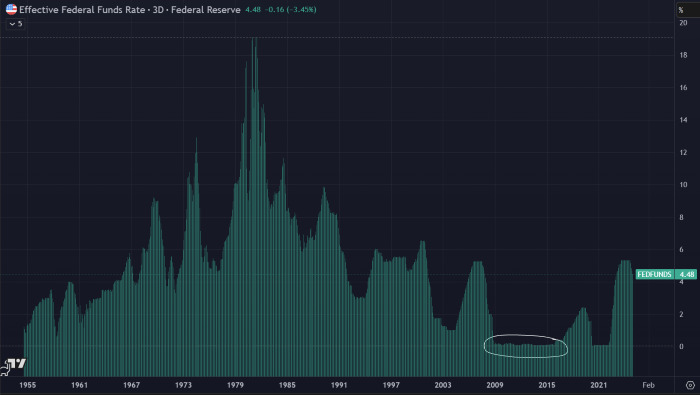
Task: Click the 12 price scale label
Action: [683, 153]
